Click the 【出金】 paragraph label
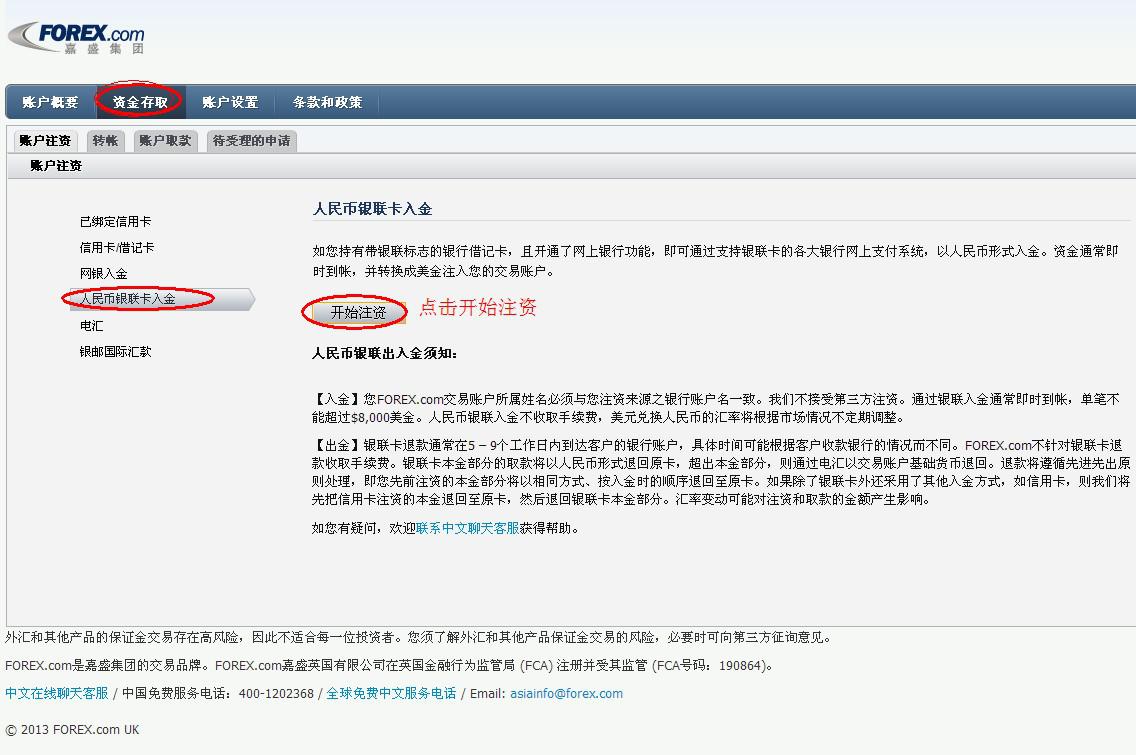The image size is (1136, 755). [338, 446]
